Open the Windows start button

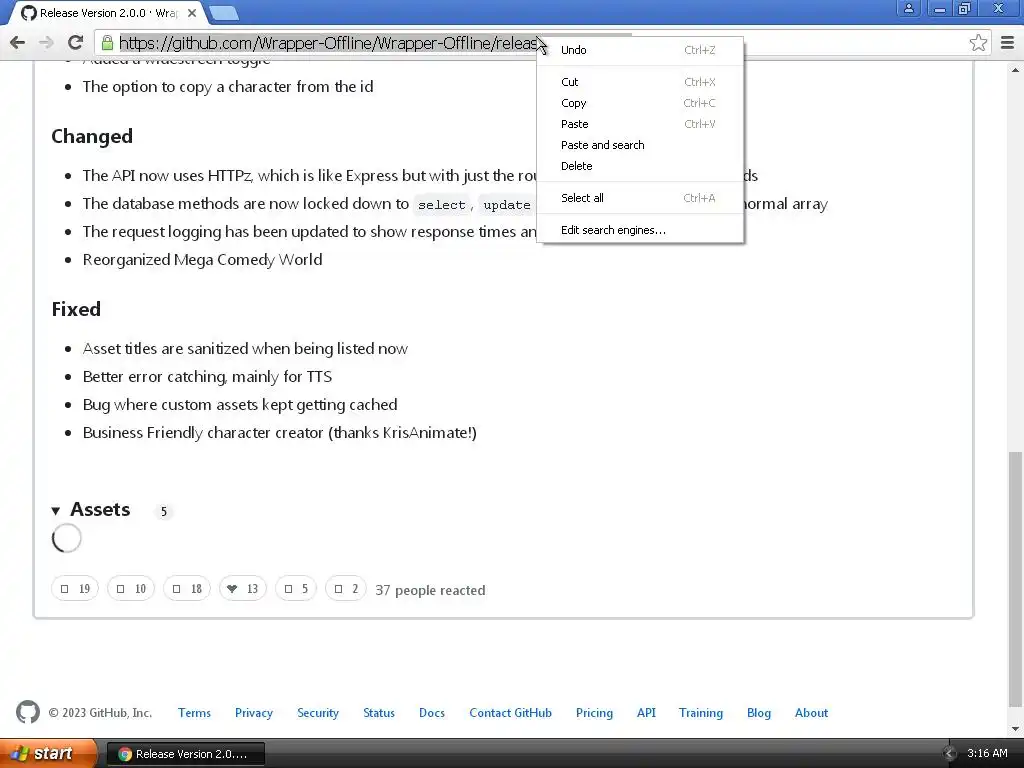pyautogui.click(x=48, y=753)
